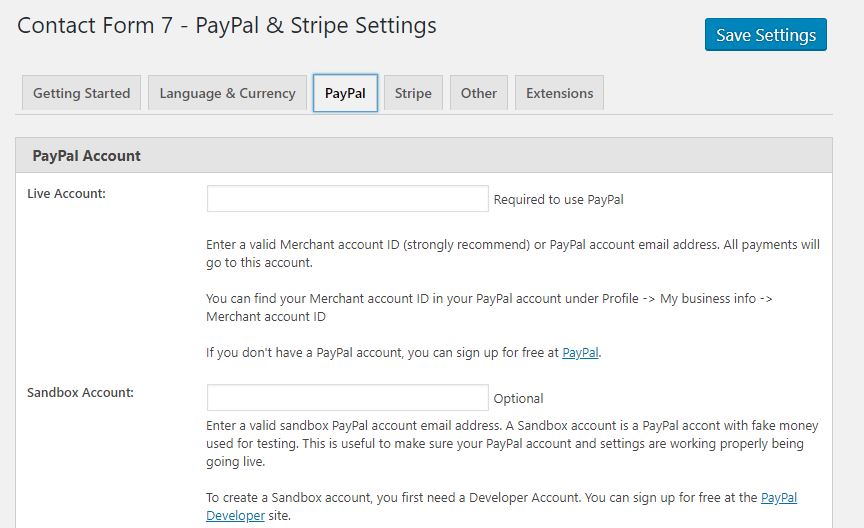Go to the Stripe settings tab
Screen dimensions: 864x528
click(413, 93)
